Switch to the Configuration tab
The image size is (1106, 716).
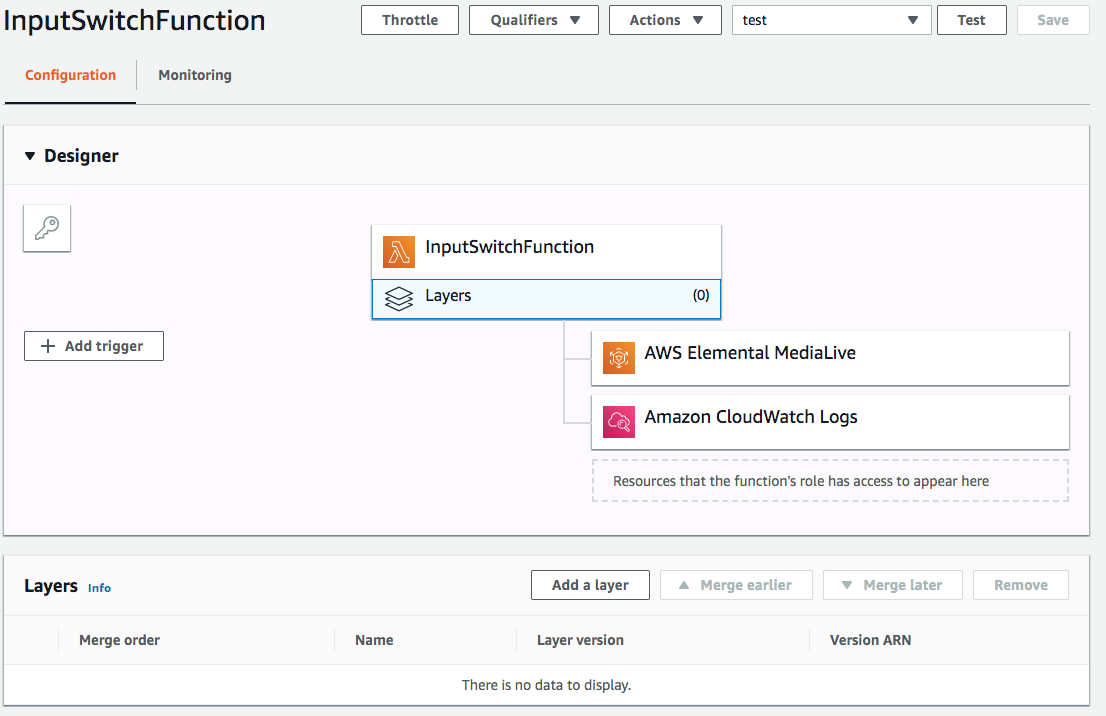point(71,75)
